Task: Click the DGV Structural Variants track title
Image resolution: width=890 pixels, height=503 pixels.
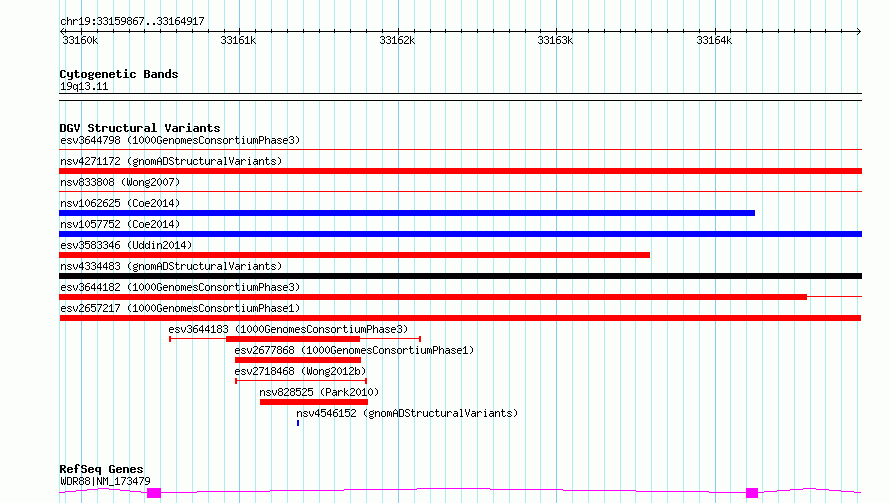Action: [140, 128]
